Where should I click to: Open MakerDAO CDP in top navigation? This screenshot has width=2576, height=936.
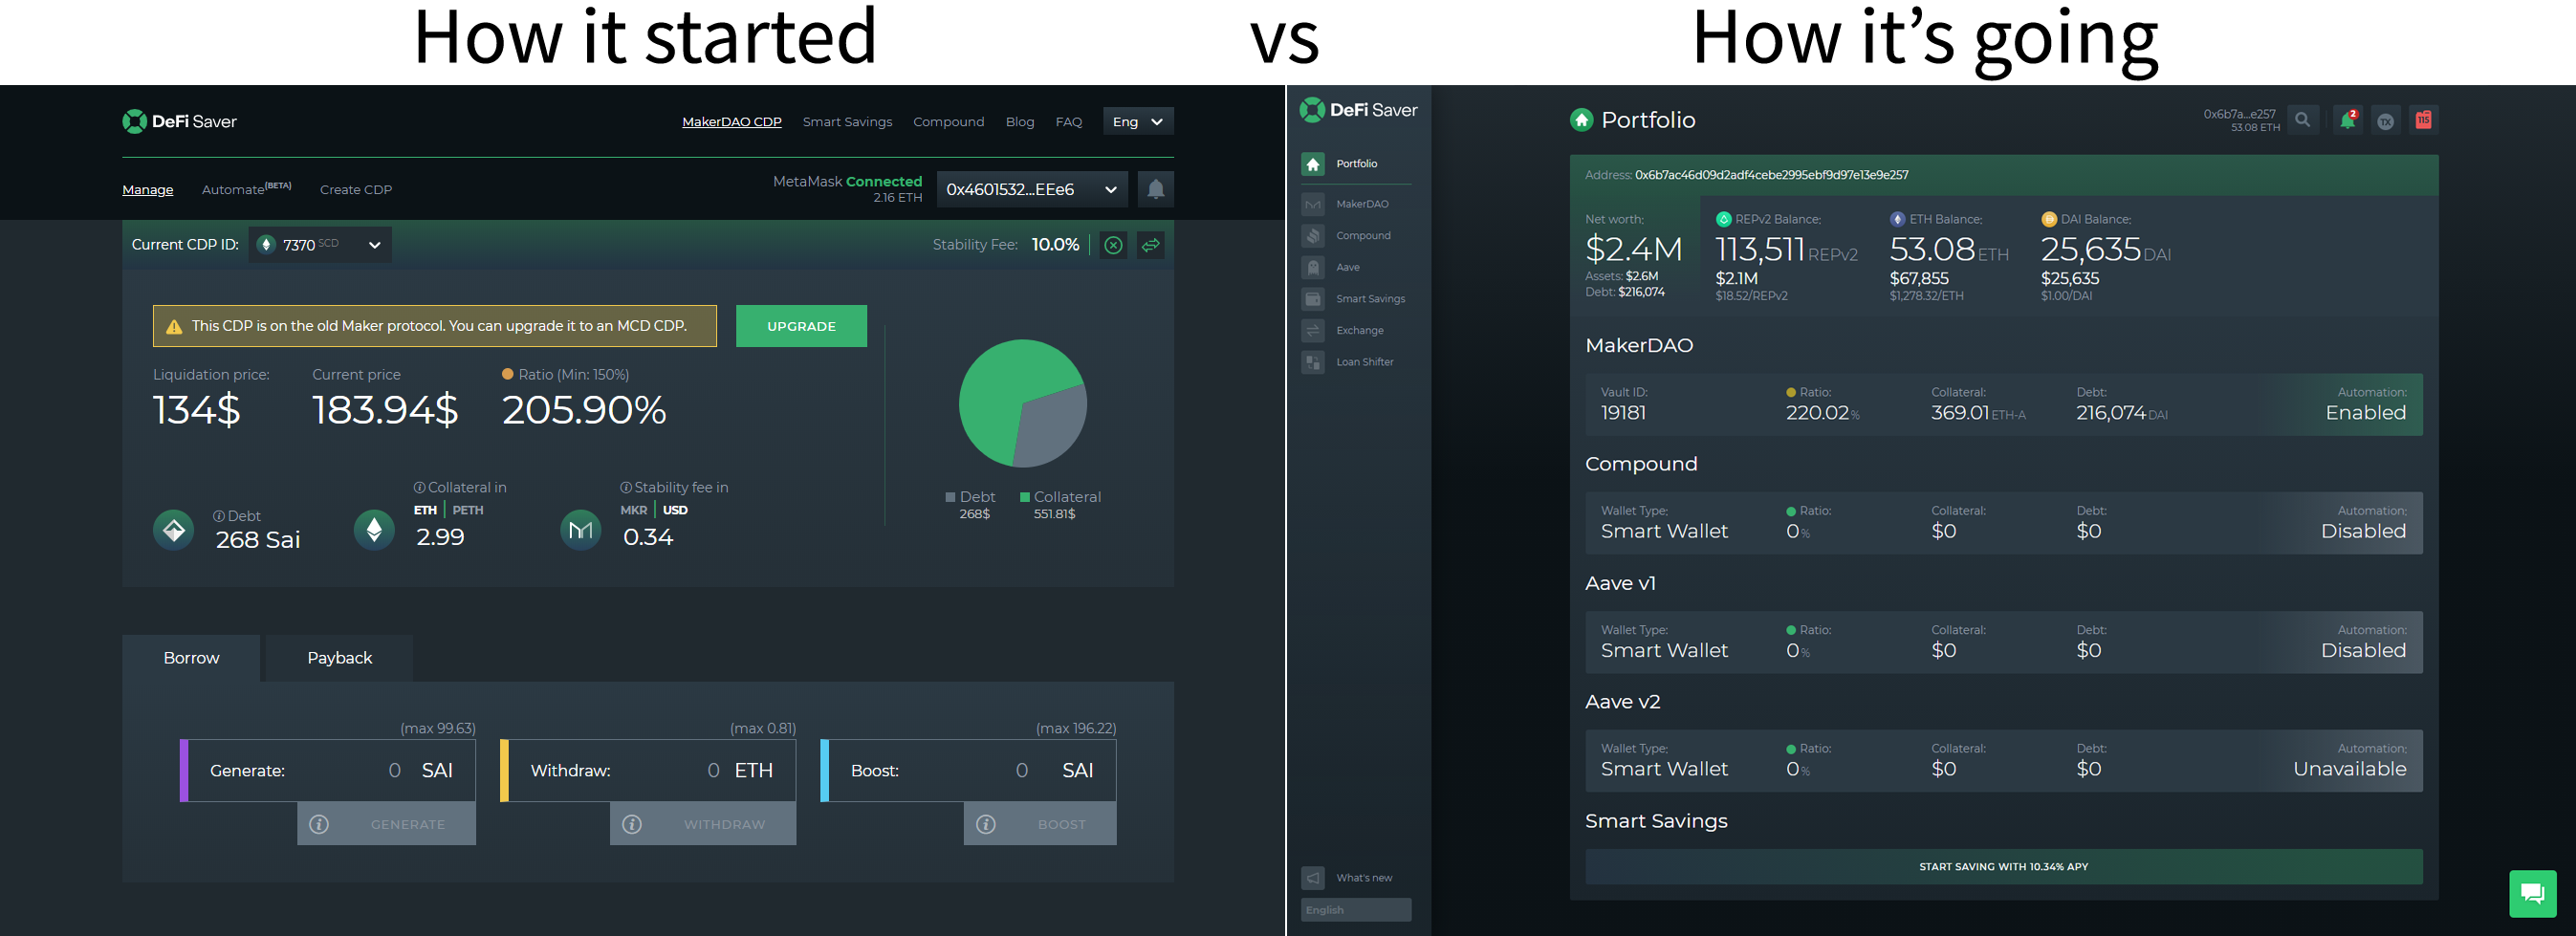point(732,122)
